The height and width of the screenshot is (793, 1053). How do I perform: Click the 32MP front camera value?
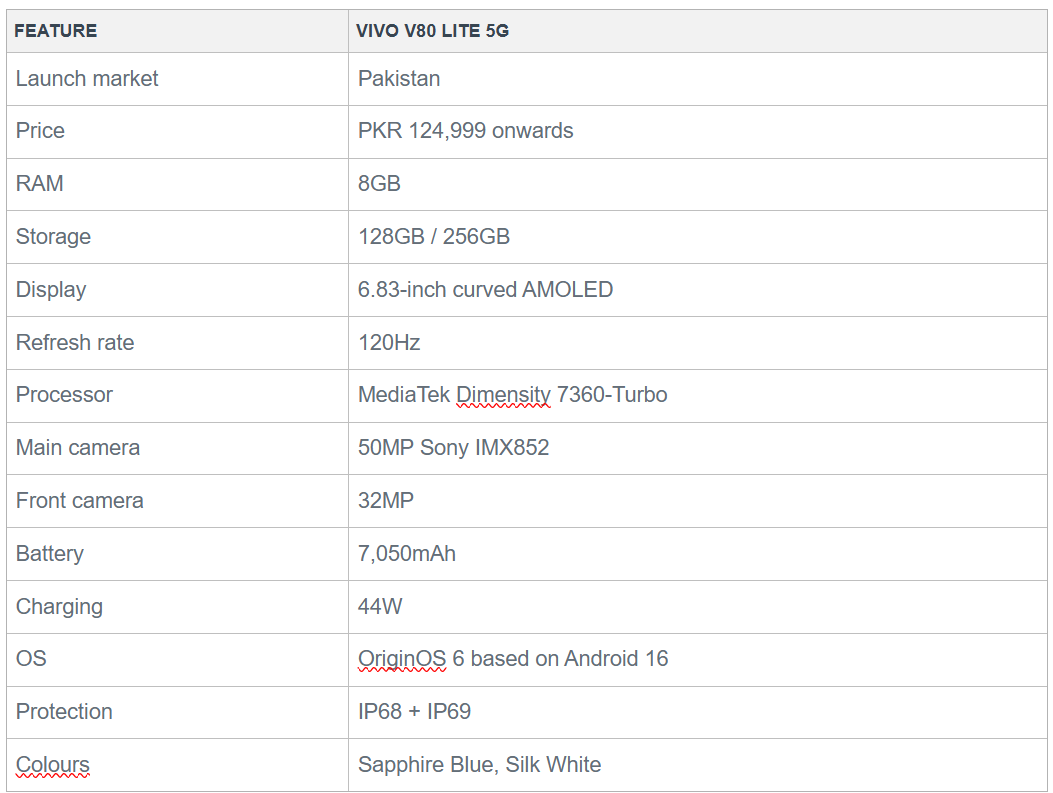coord(386,500)
